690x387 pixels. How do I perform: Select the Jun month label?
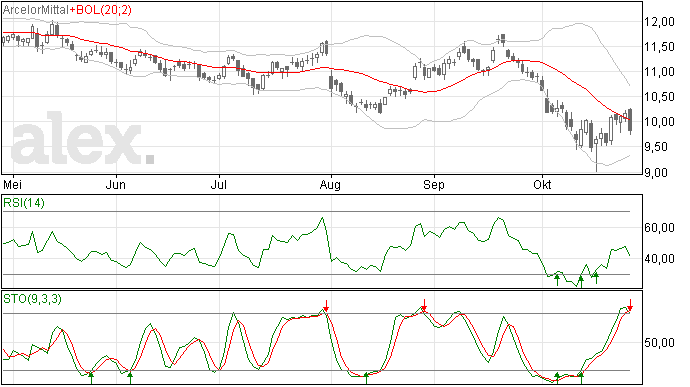point(115,184)
